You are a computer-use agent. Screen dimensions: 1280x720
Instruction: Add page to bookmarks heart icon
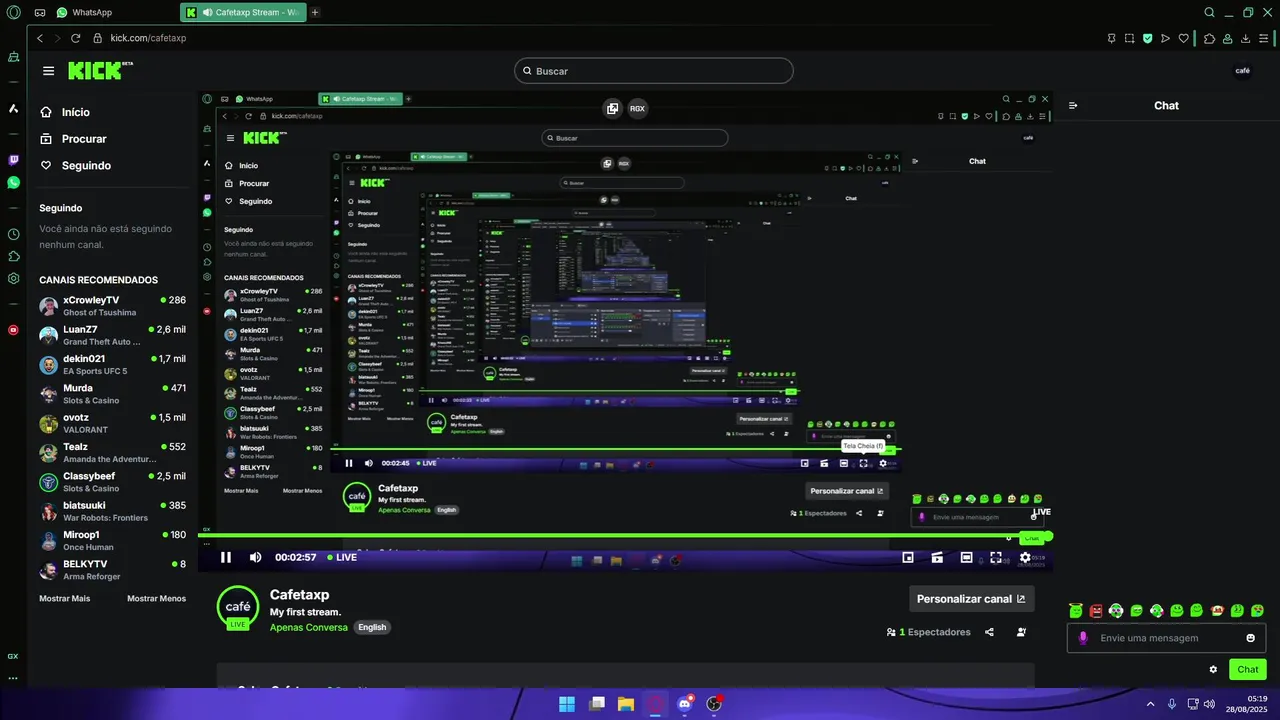coord(1184,38)
